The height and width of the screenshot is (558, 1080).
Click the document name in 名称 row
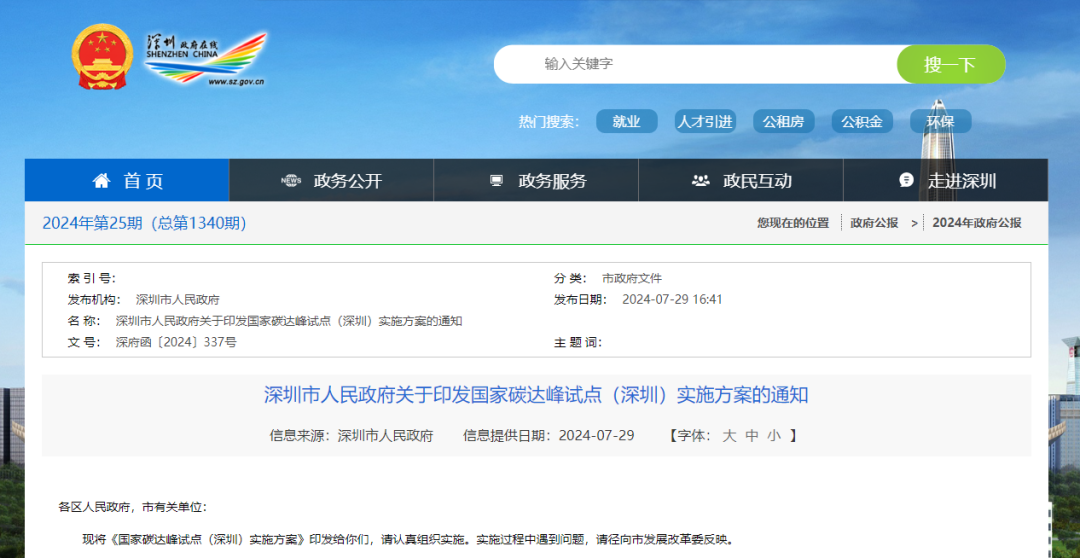click(289, 321)
